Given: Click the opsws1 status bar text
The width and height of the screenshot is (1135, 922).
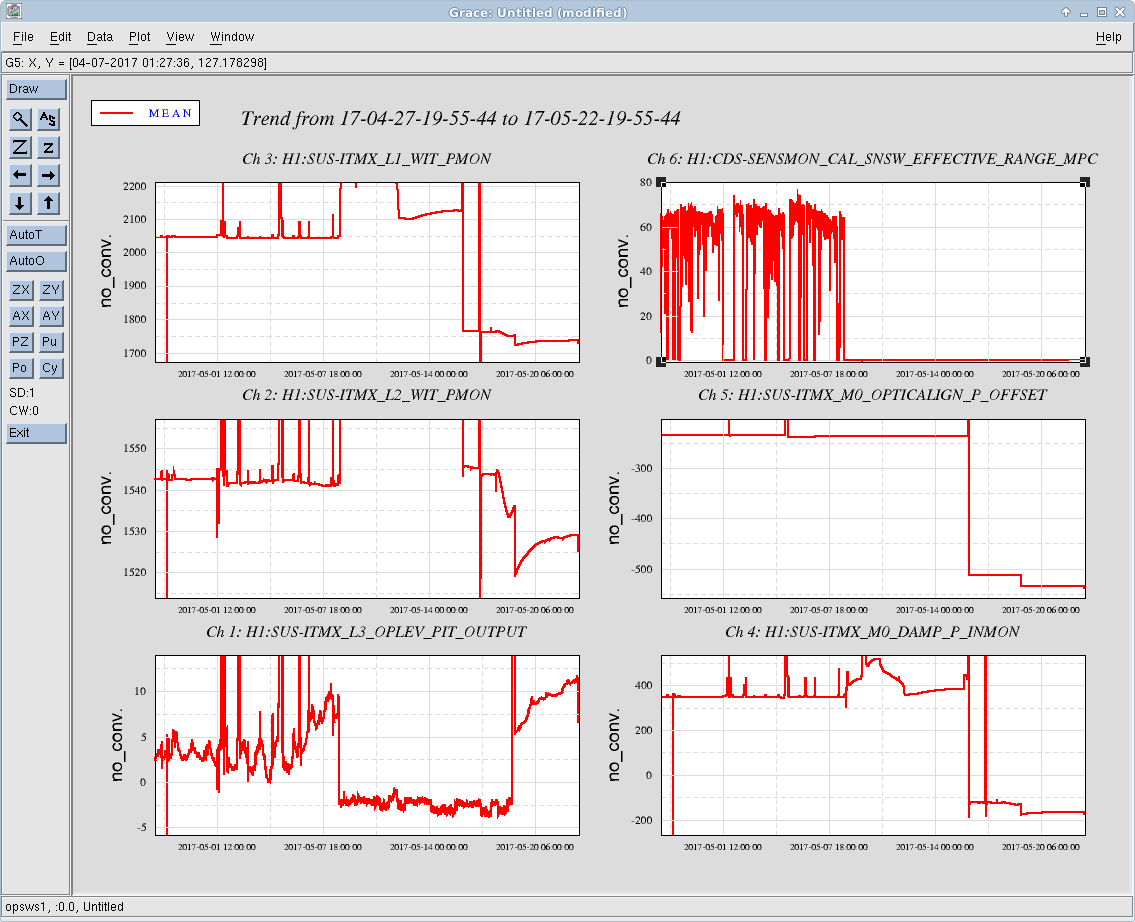Looking at the screenshot, I should [x=64, y=907].
